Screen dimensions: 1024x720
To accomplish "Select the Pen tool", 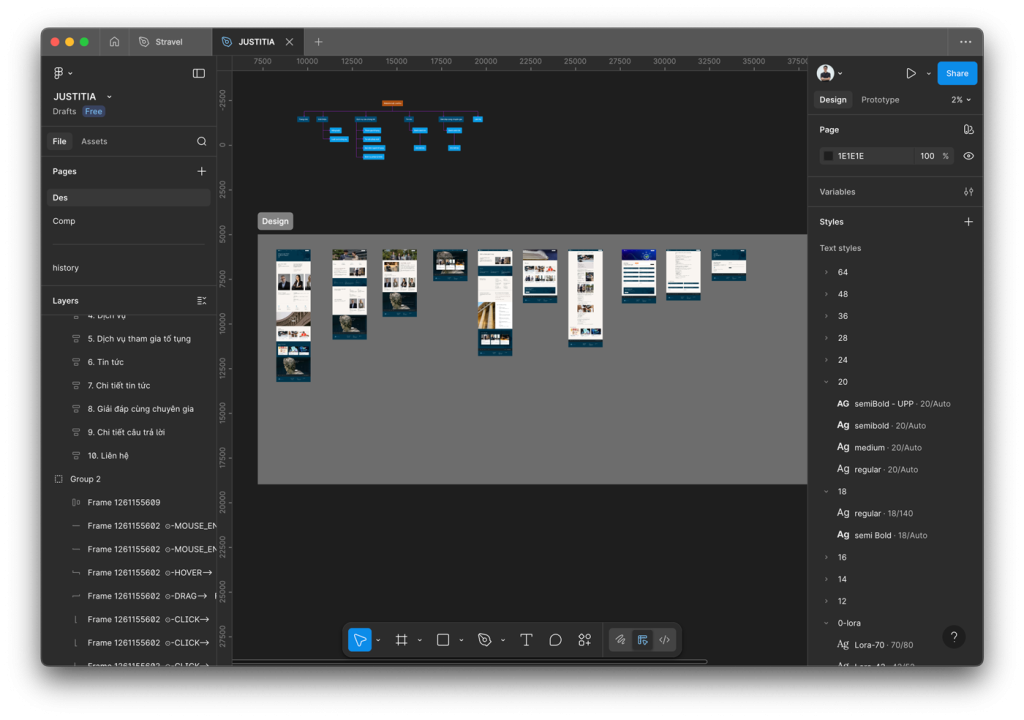I will pos(485,640).
